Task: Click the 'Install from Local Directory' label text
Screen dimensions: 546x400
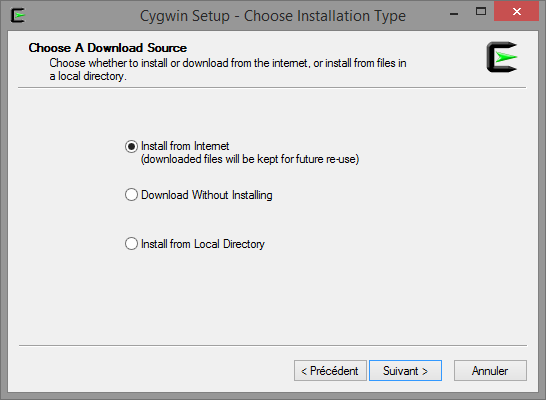Action: click(203, 244)
